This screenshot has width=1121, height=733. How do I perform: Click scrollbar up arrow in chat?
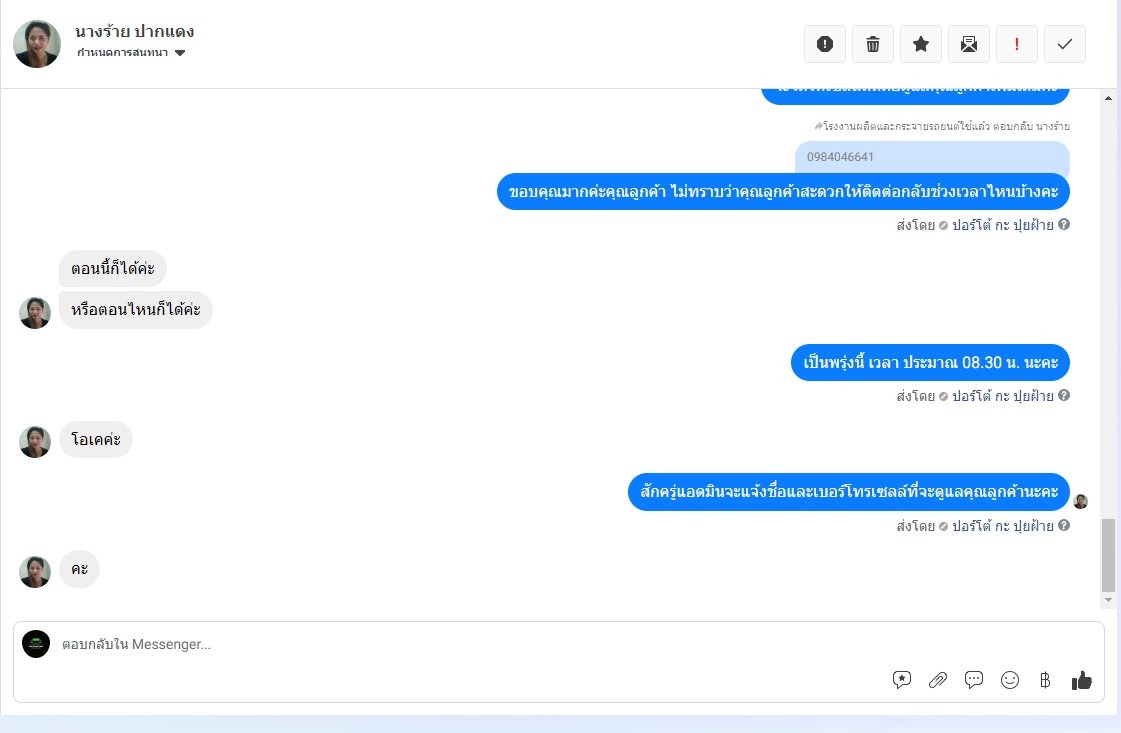pyautogui.click(x=1108, y=98)
